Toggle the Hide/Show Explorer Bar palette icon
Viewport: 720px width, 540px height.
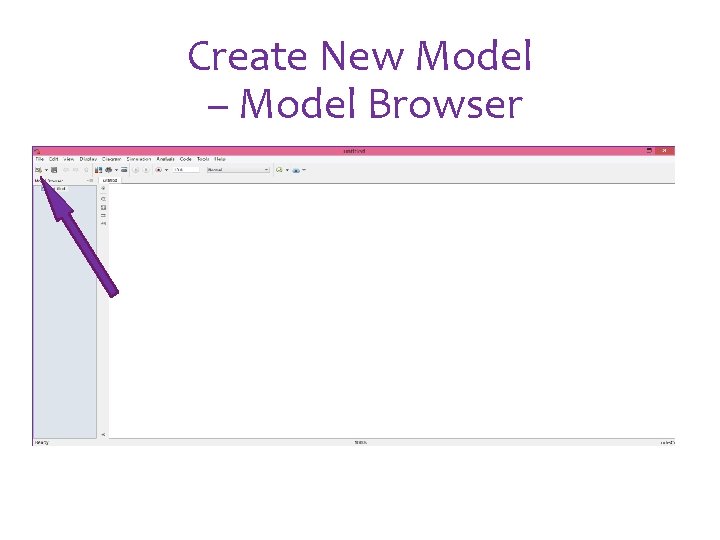(x=103, y=189)
